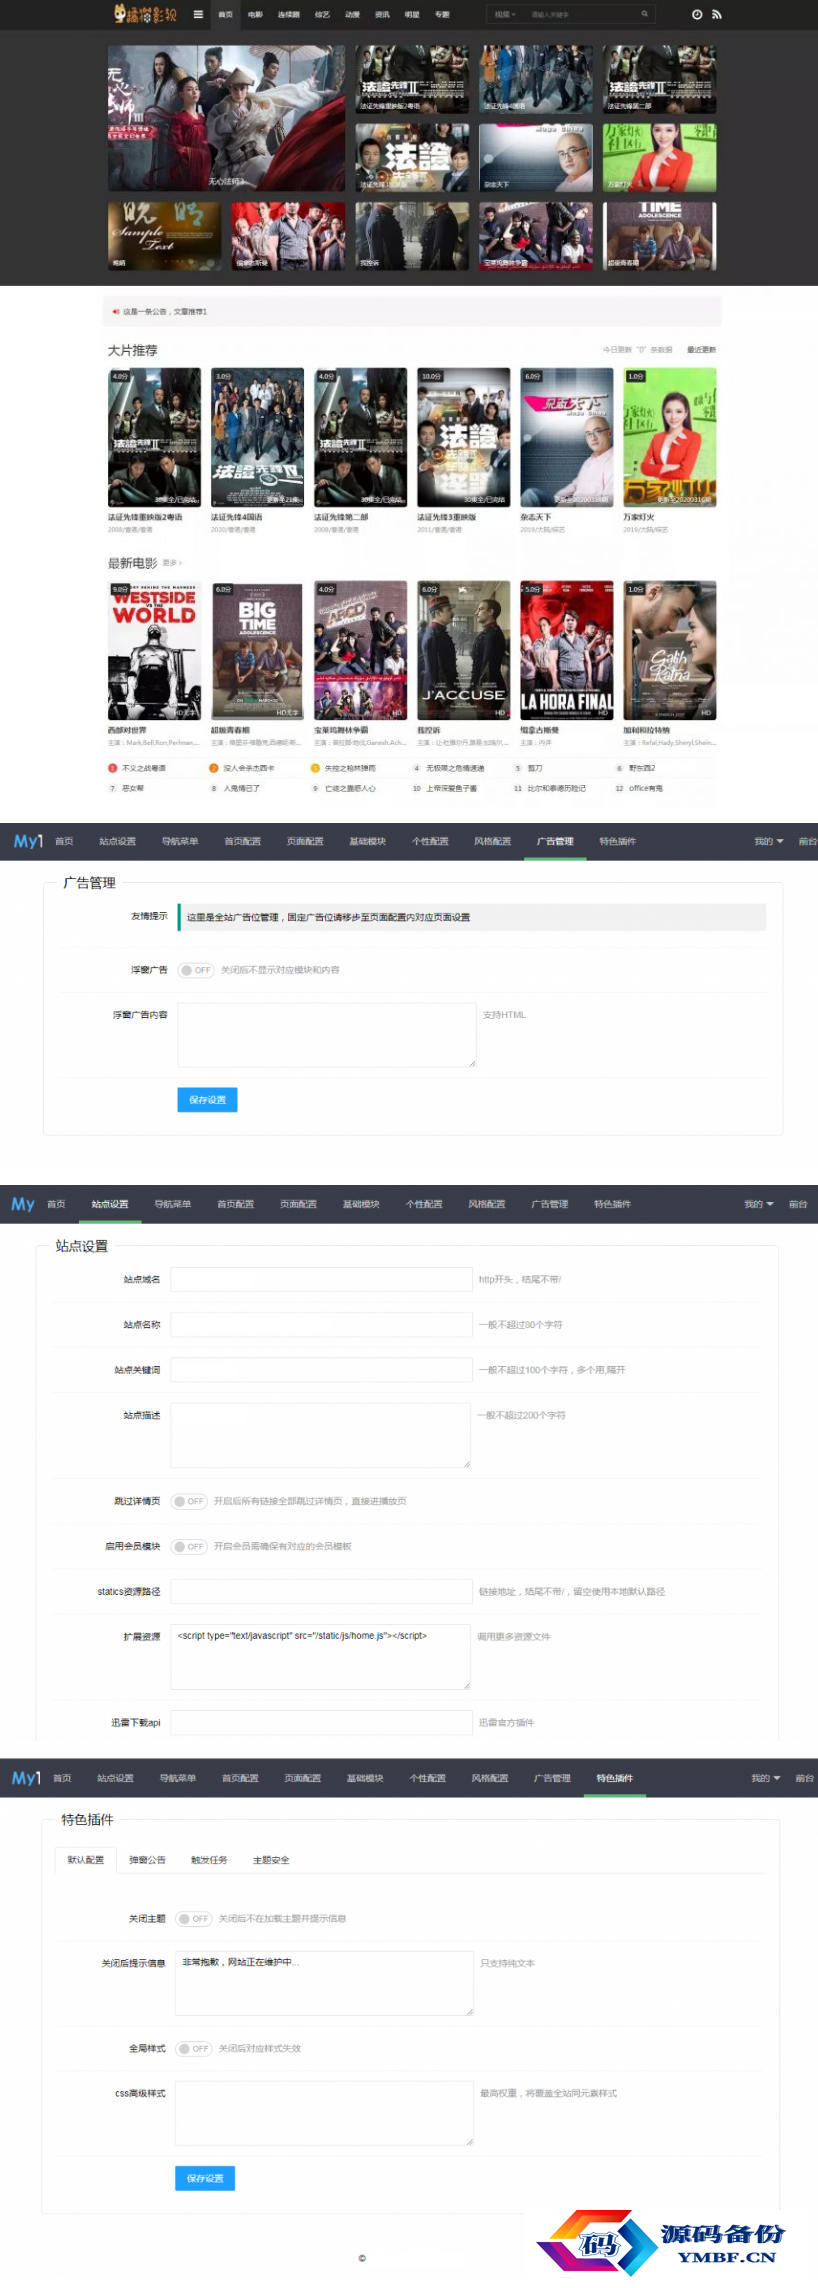Enable the 启用会员模块 switch
Image resolution: width=818 pixels, height=2288 pixels.
[189, 1546]
